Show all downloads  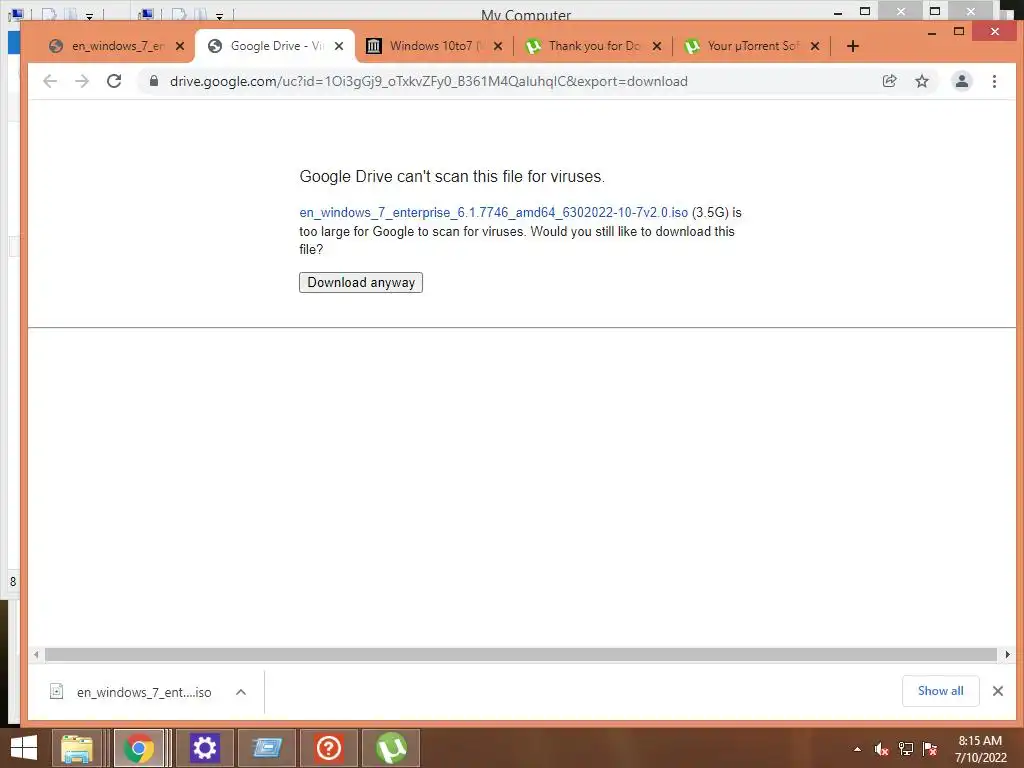pos(940,691)
